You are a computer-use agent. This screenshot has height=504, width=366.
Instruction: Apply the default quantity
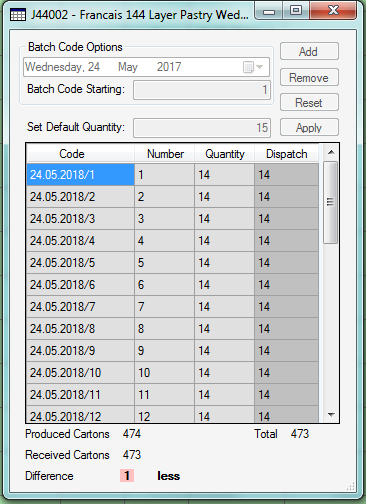click(x=309, y=127)
